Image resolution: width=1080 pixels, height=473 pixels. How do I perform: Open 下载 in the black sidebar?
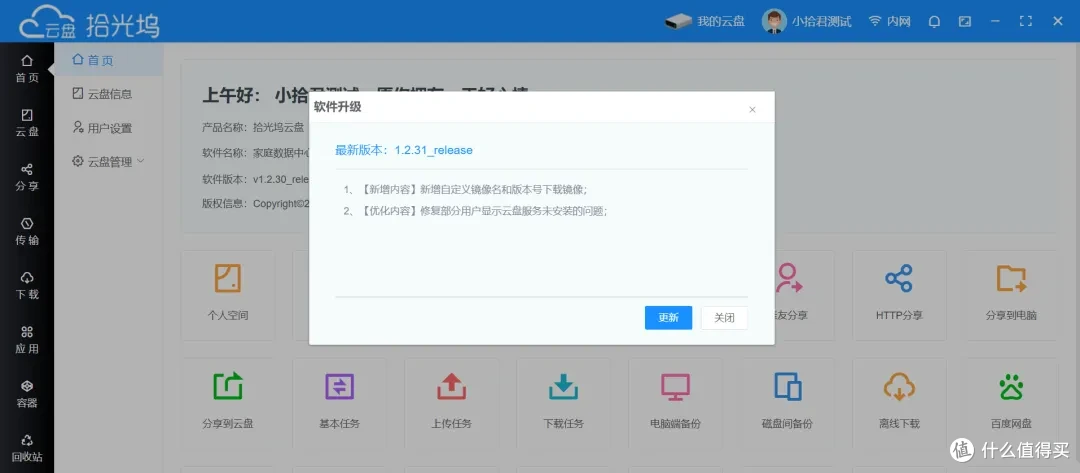coord(27,286)
